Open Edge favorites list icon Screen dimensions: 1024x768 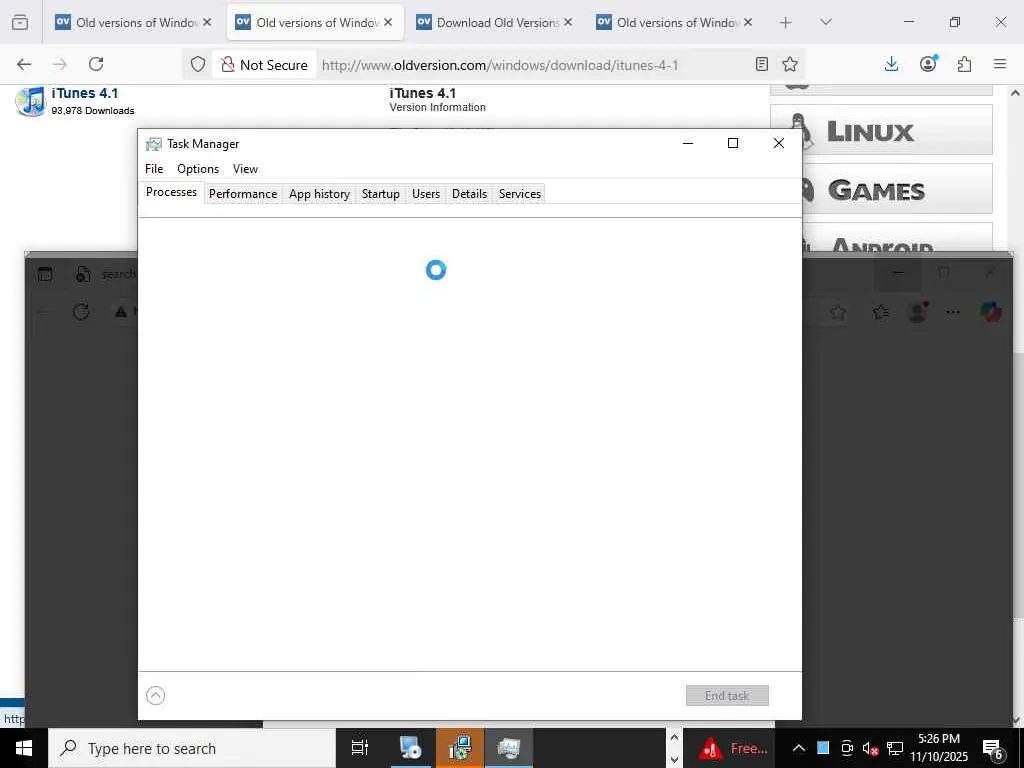880,312
